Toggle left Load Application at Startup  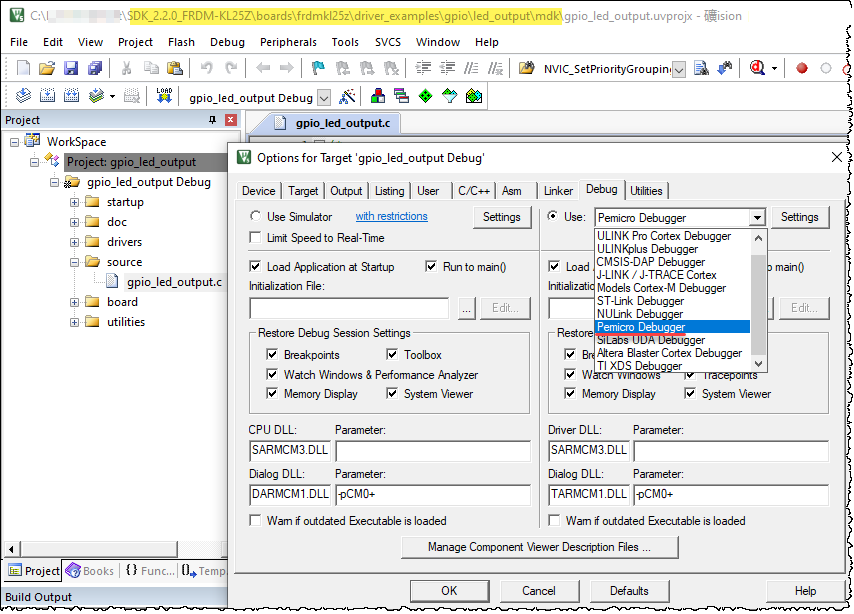255,266
